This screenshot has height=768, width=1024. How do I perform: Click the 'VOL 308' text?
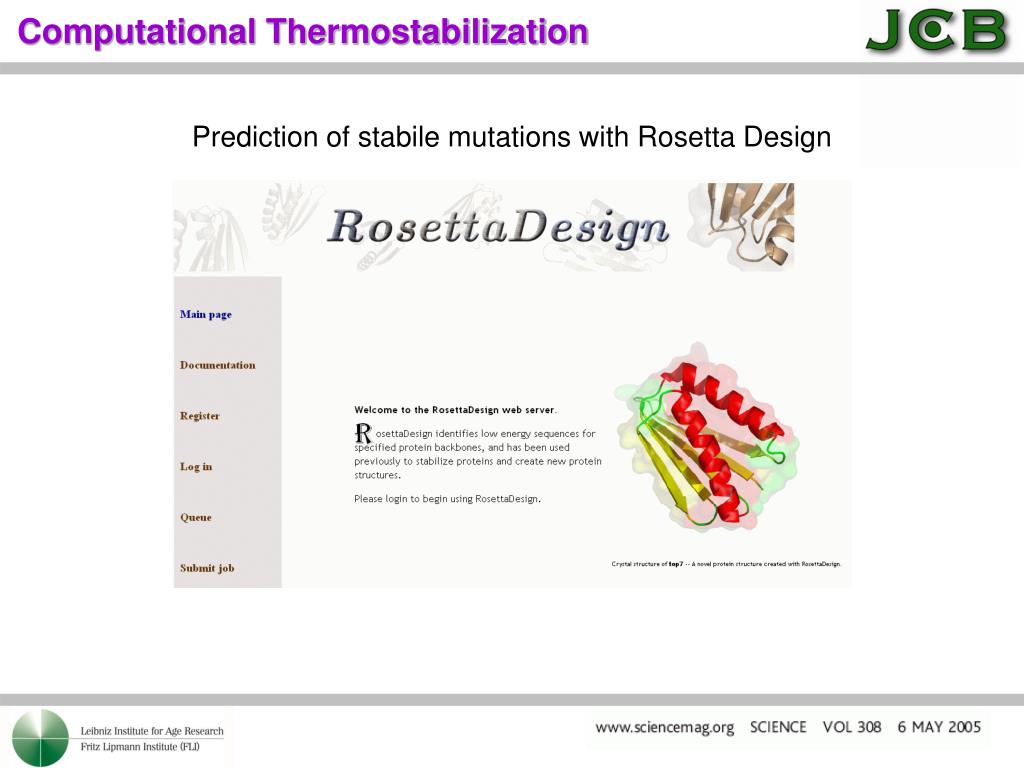[852, 727]
